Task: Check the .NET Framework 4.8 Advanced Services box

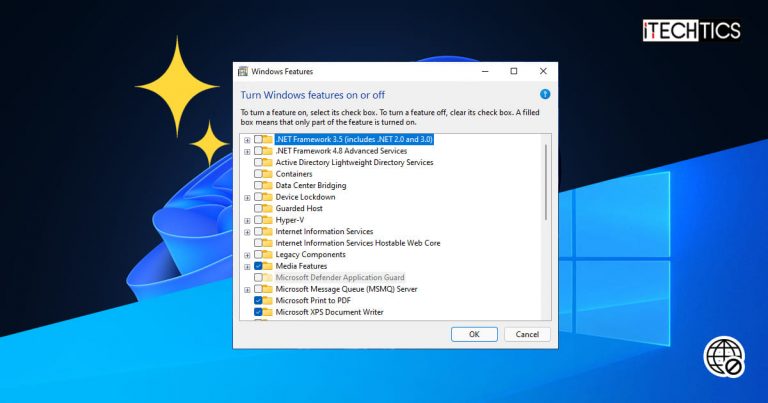Action: pos(258,151)
